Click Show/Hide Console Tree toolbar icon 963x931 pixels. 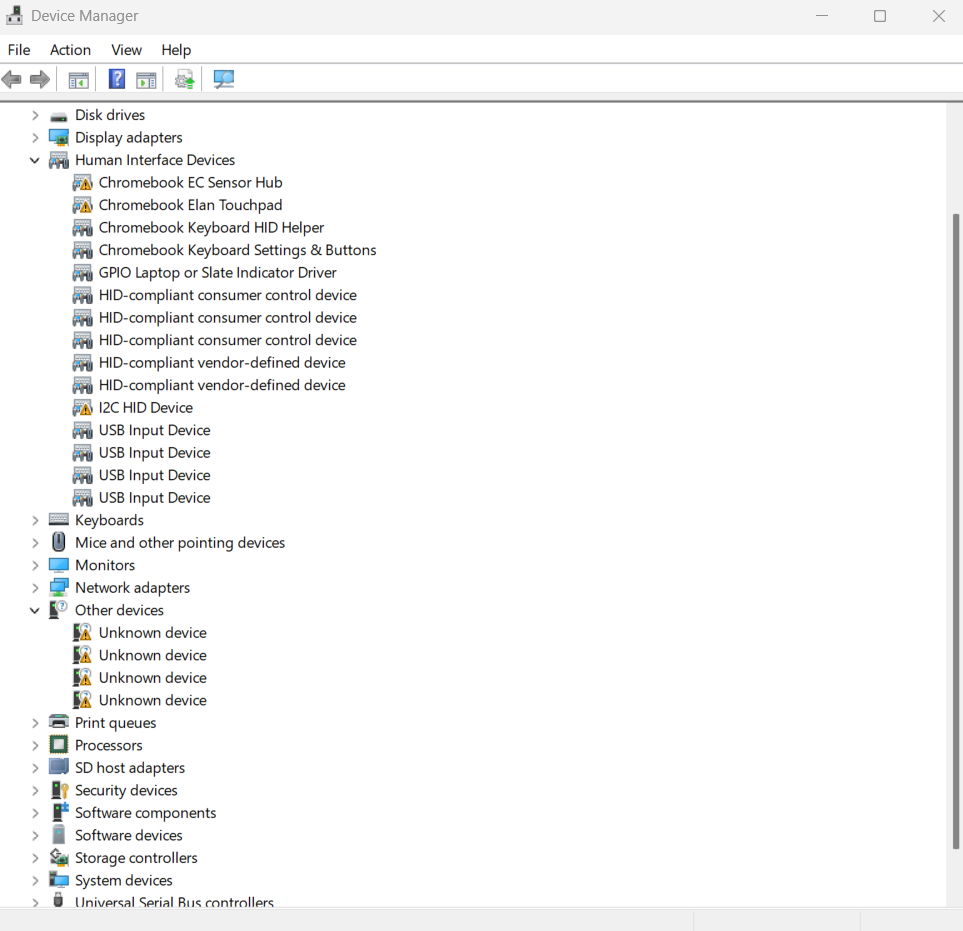[78, 79]
